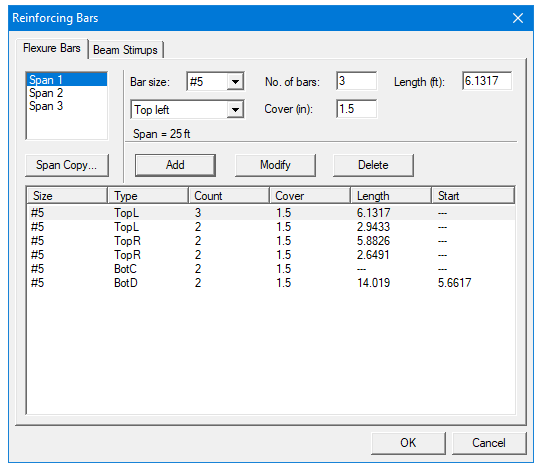This screenshot has height=469, width=540.
Task: Click the No. of bars input field
Action: pos(356,81)
